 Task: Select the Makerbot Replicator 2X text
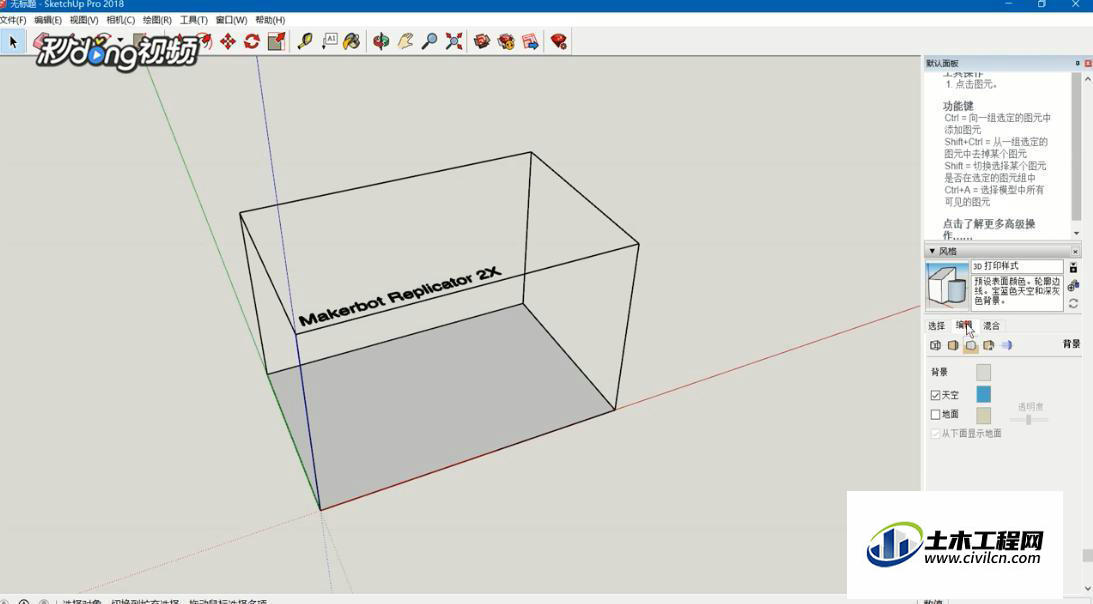click(x=400, y=297)
